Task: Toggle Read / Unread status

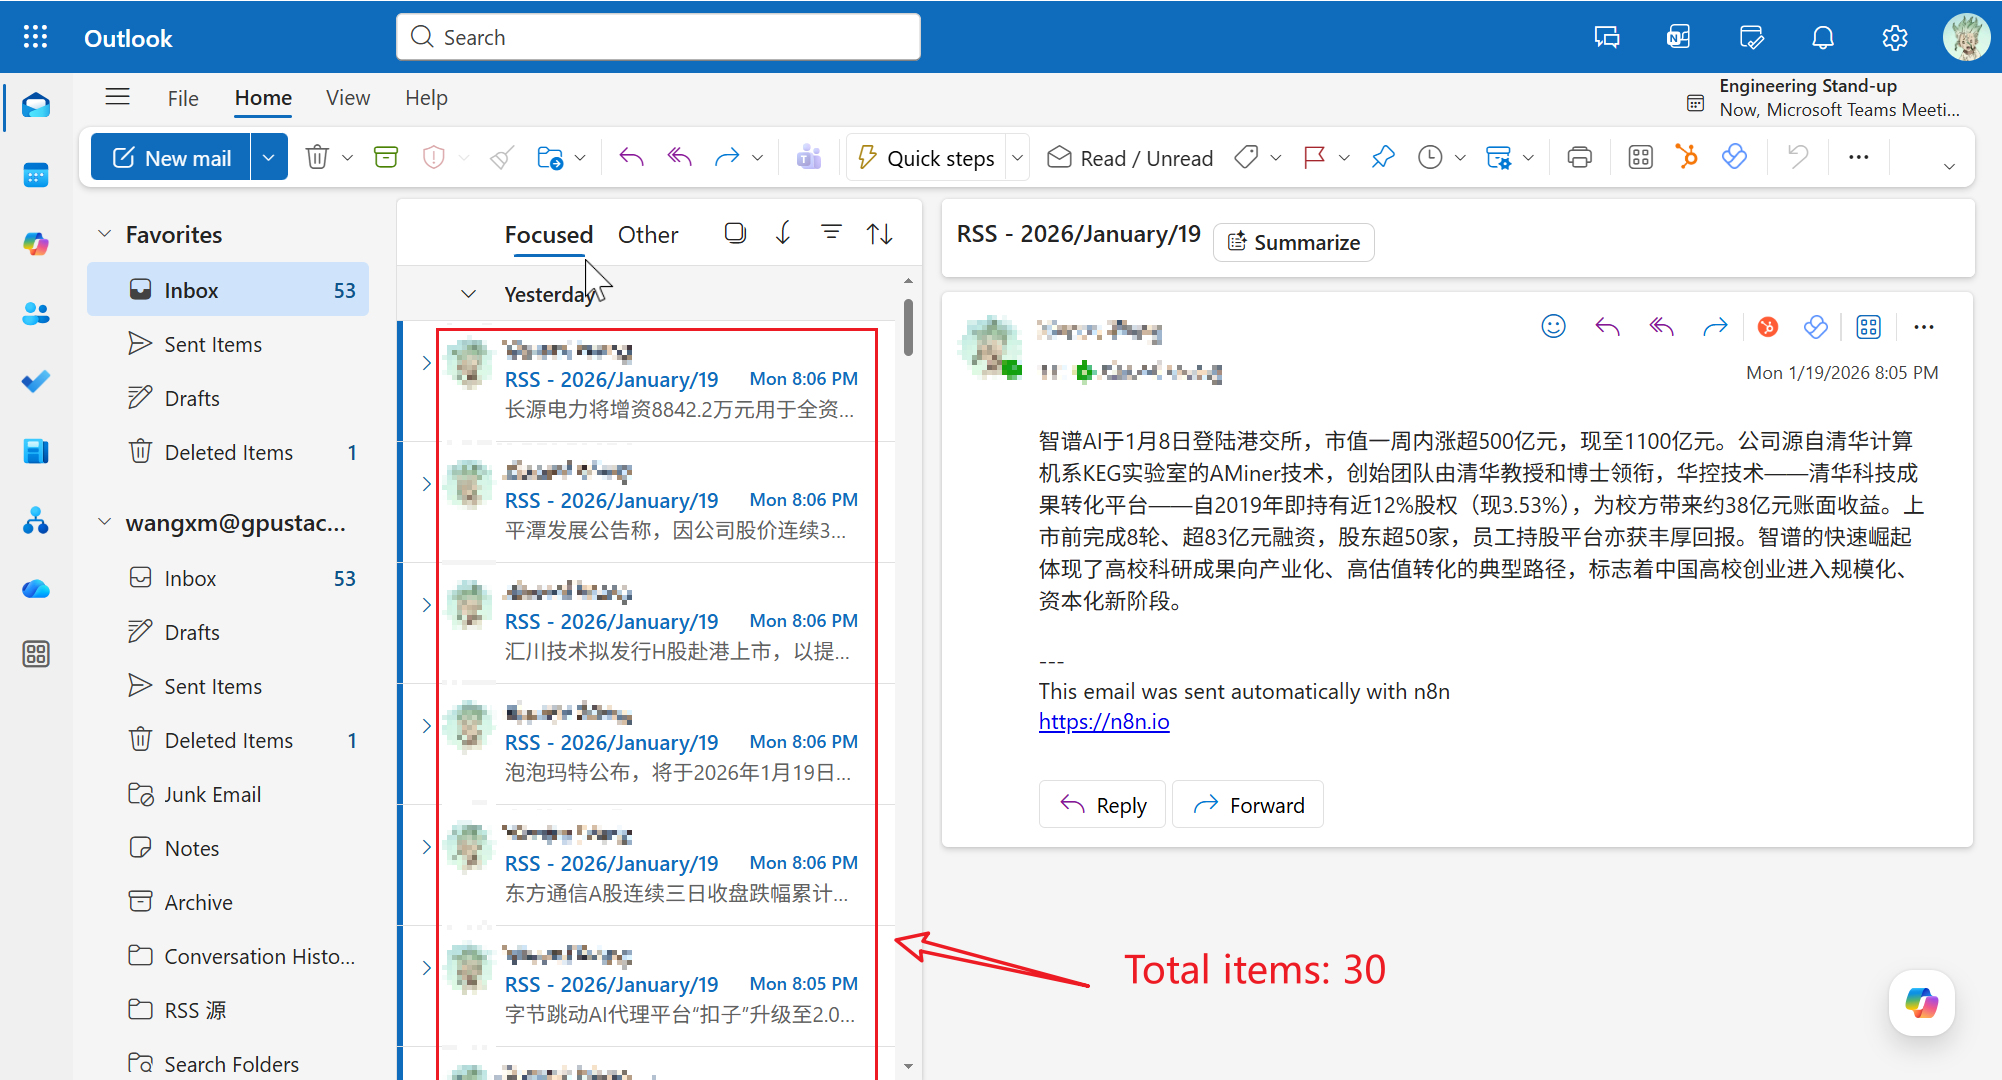Action: [1130, 158]
